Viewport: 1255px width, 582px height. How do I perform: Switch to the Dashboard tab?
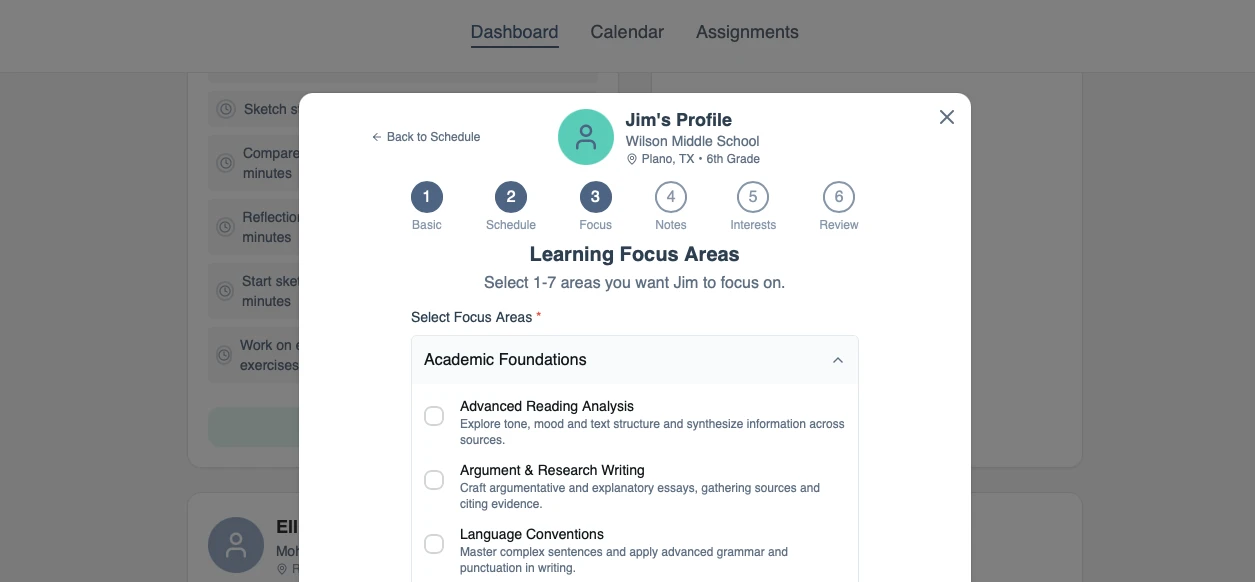coord(514,32)
